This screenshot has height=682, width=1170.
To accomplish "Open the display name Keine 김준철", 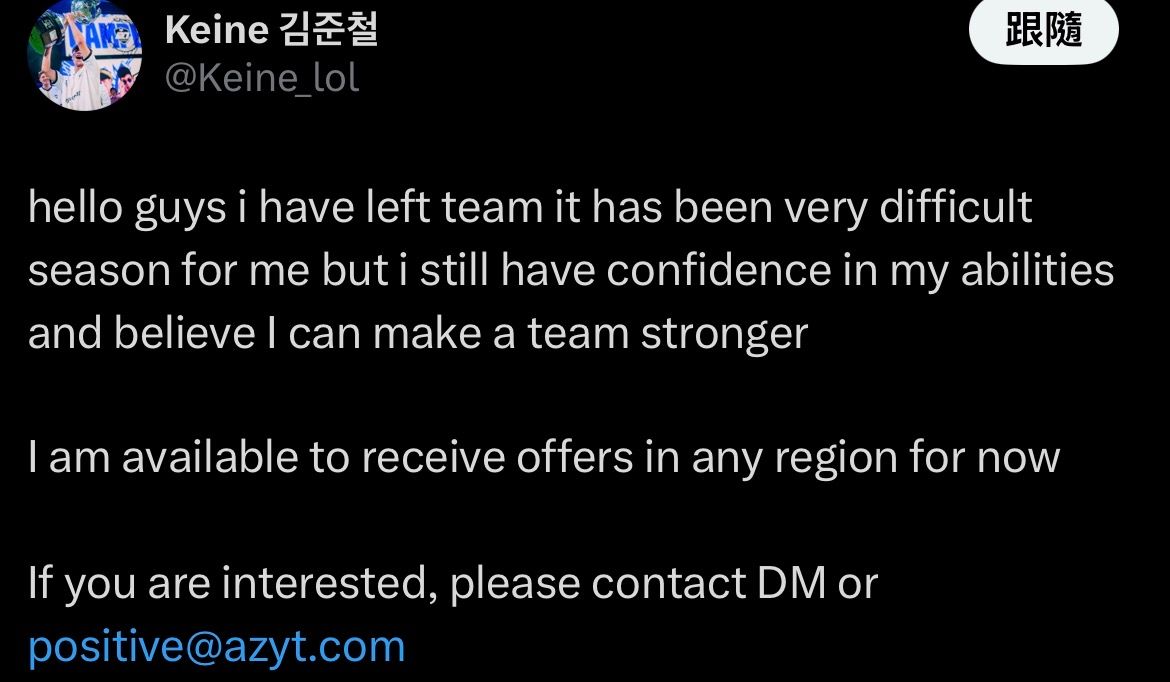I will coord(271,30).
